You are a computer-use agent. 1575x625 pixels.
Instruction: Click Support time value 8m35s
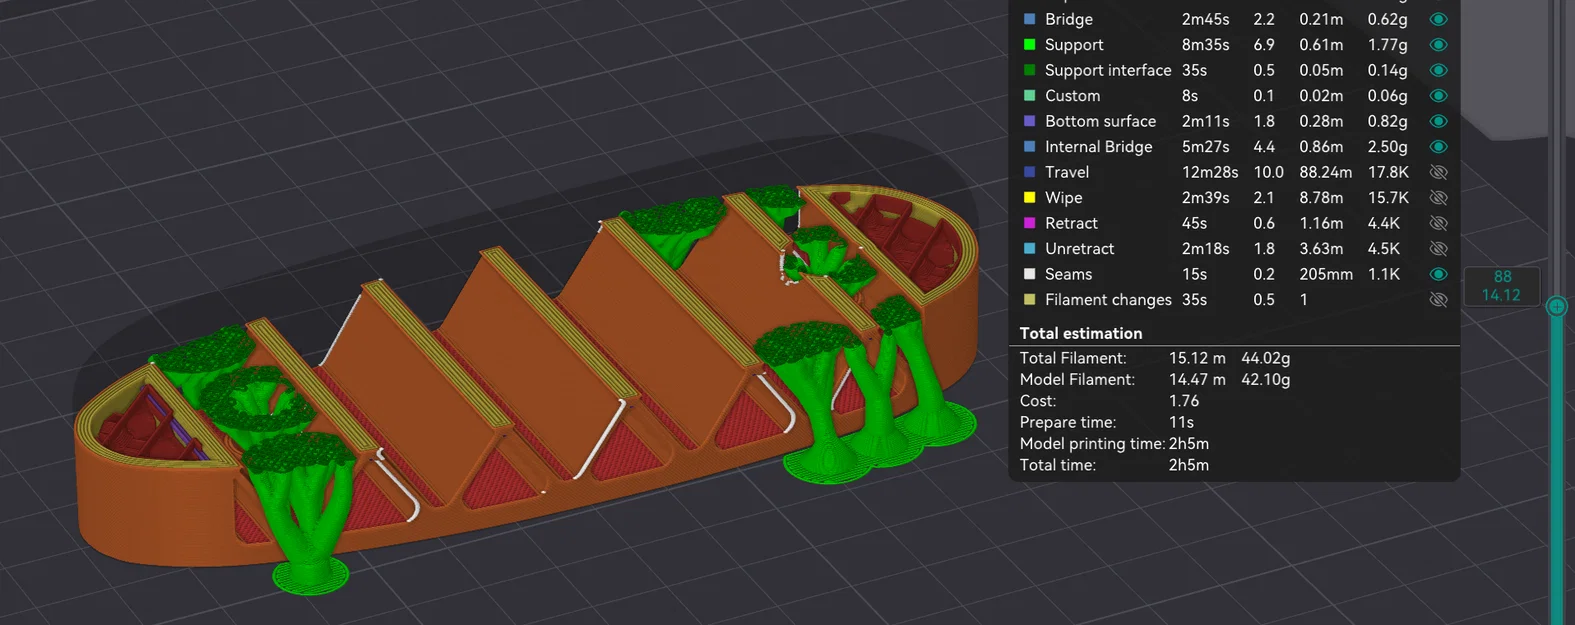click(x=1205, y=45)
